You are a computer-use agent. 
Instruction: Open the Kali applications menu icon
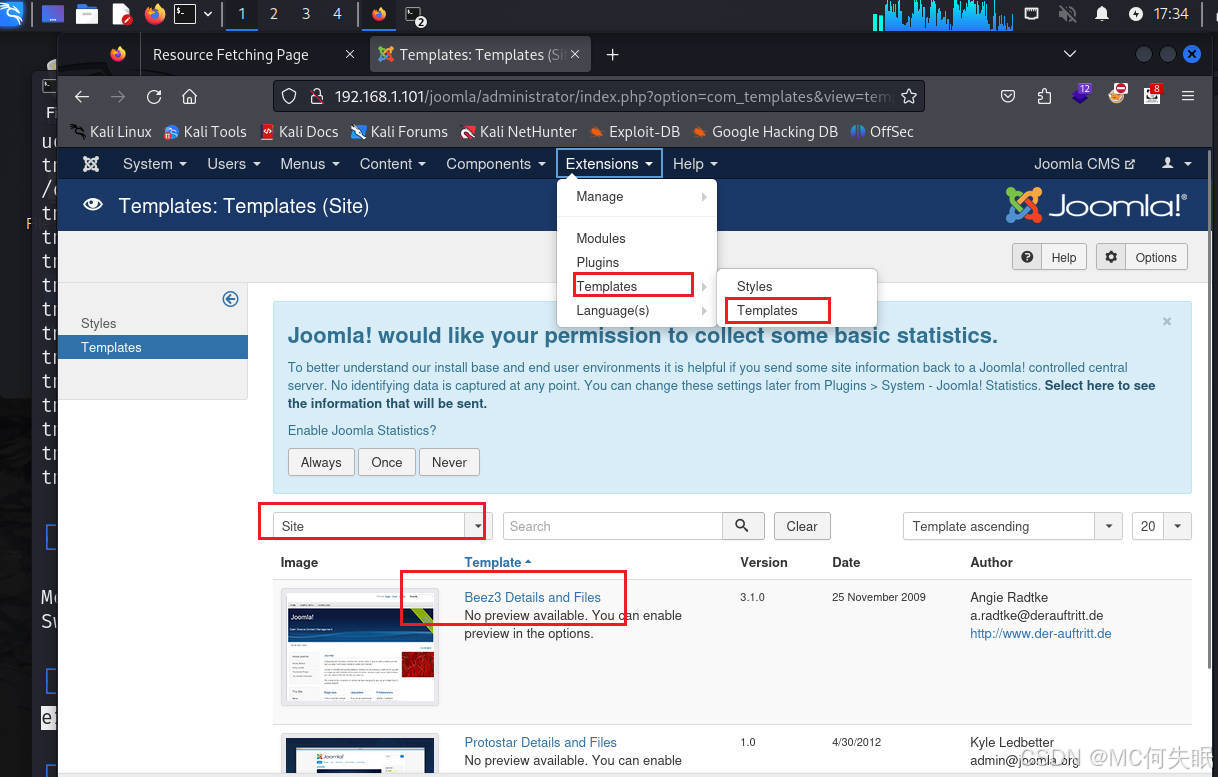12,14
